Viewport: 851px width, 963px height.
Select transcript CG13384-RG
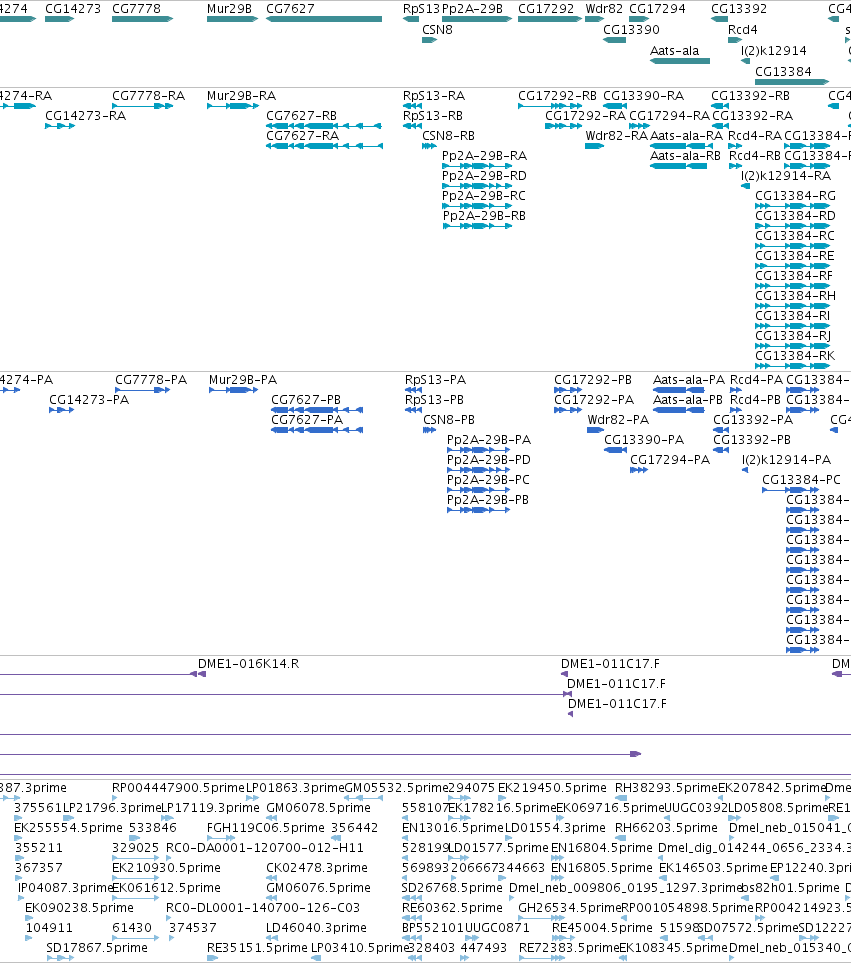(795, 195)
